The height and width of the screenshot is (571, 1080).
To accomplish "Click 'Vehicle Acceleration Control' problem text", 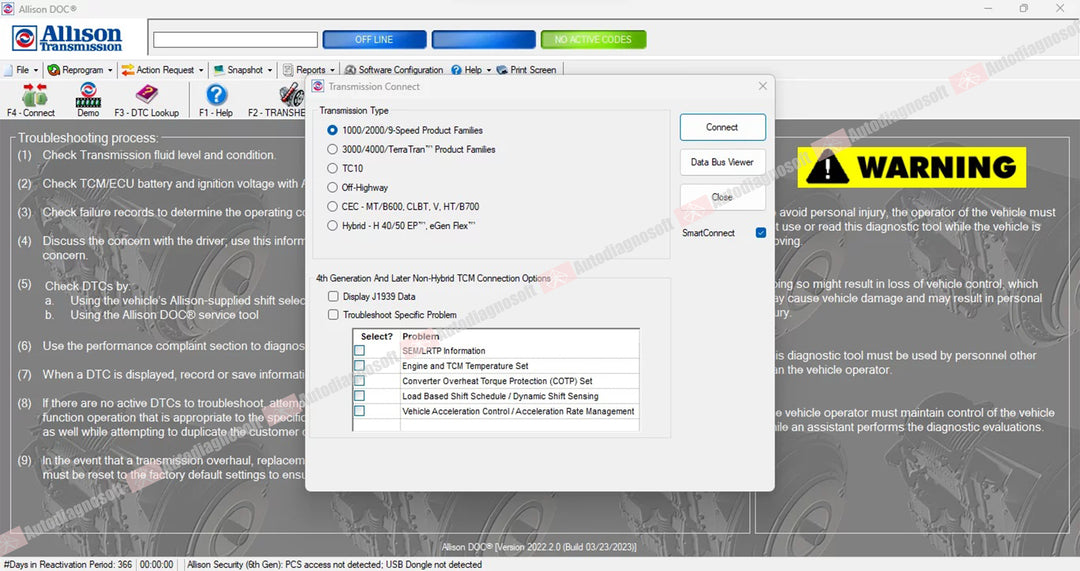I will (518, 411).
